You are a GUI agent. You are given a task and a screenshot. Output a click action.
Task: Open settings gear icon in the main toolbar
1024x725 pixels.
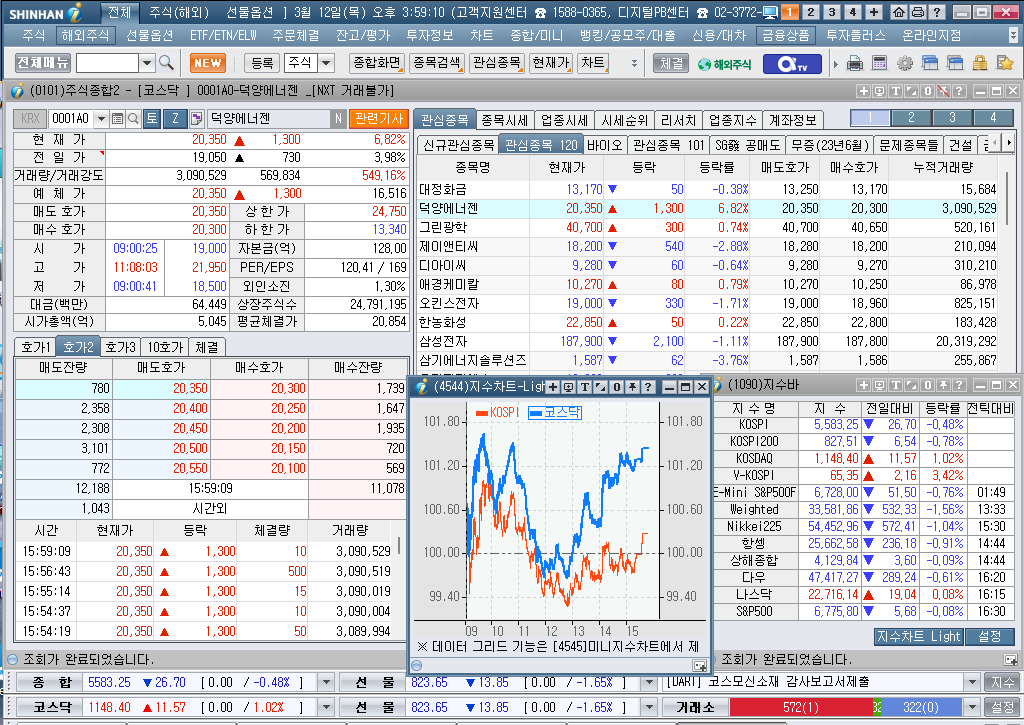tap(904, 63)
